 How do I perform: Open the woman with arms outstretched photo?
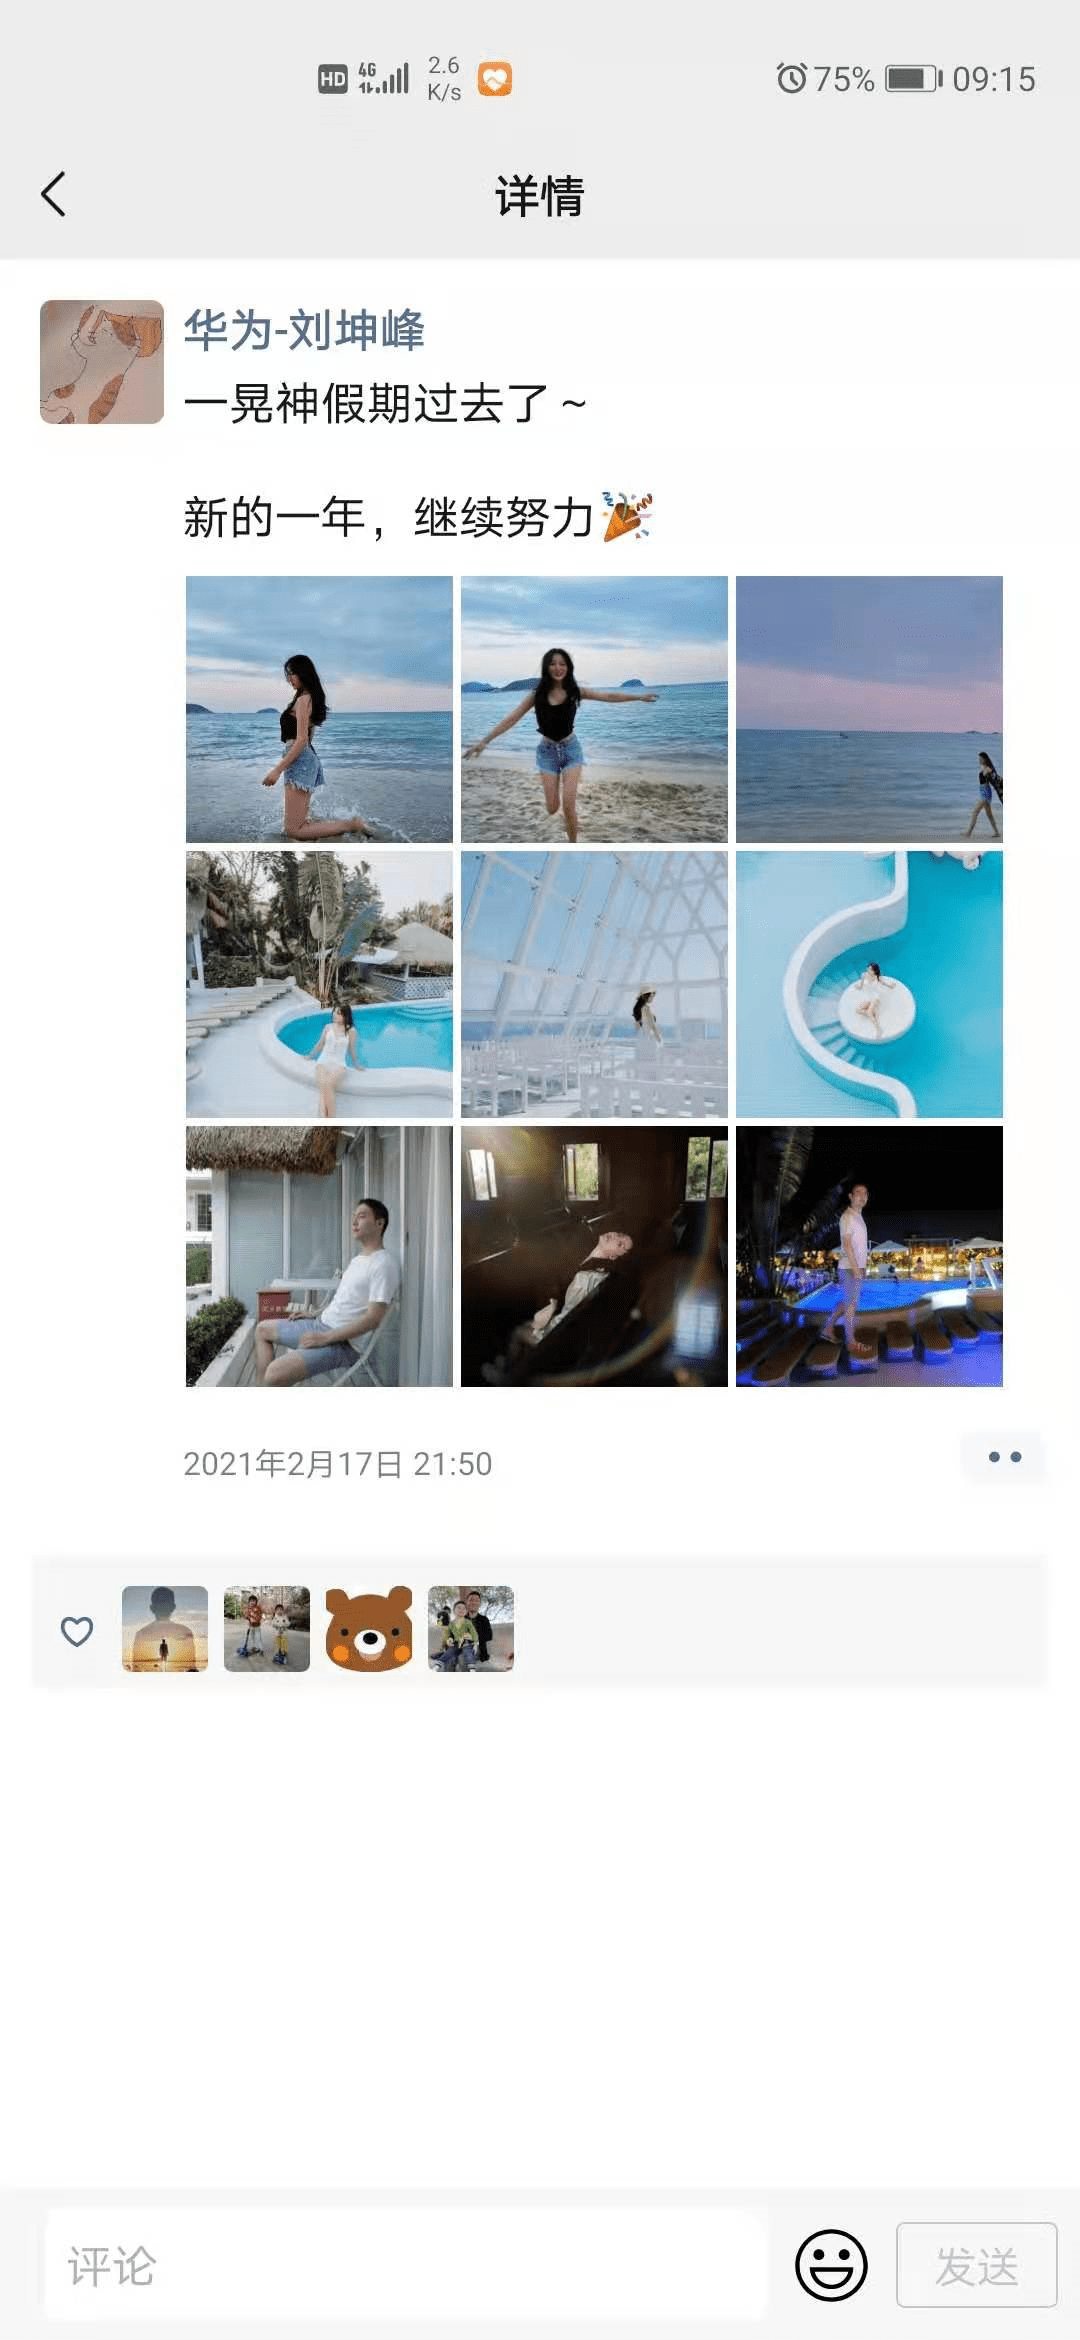coord(594,709)
